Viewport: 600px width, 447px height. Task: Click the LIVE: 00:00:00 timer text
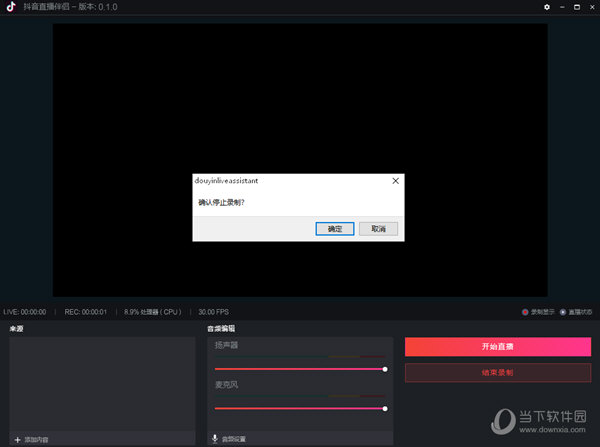(x=25, y=312)
